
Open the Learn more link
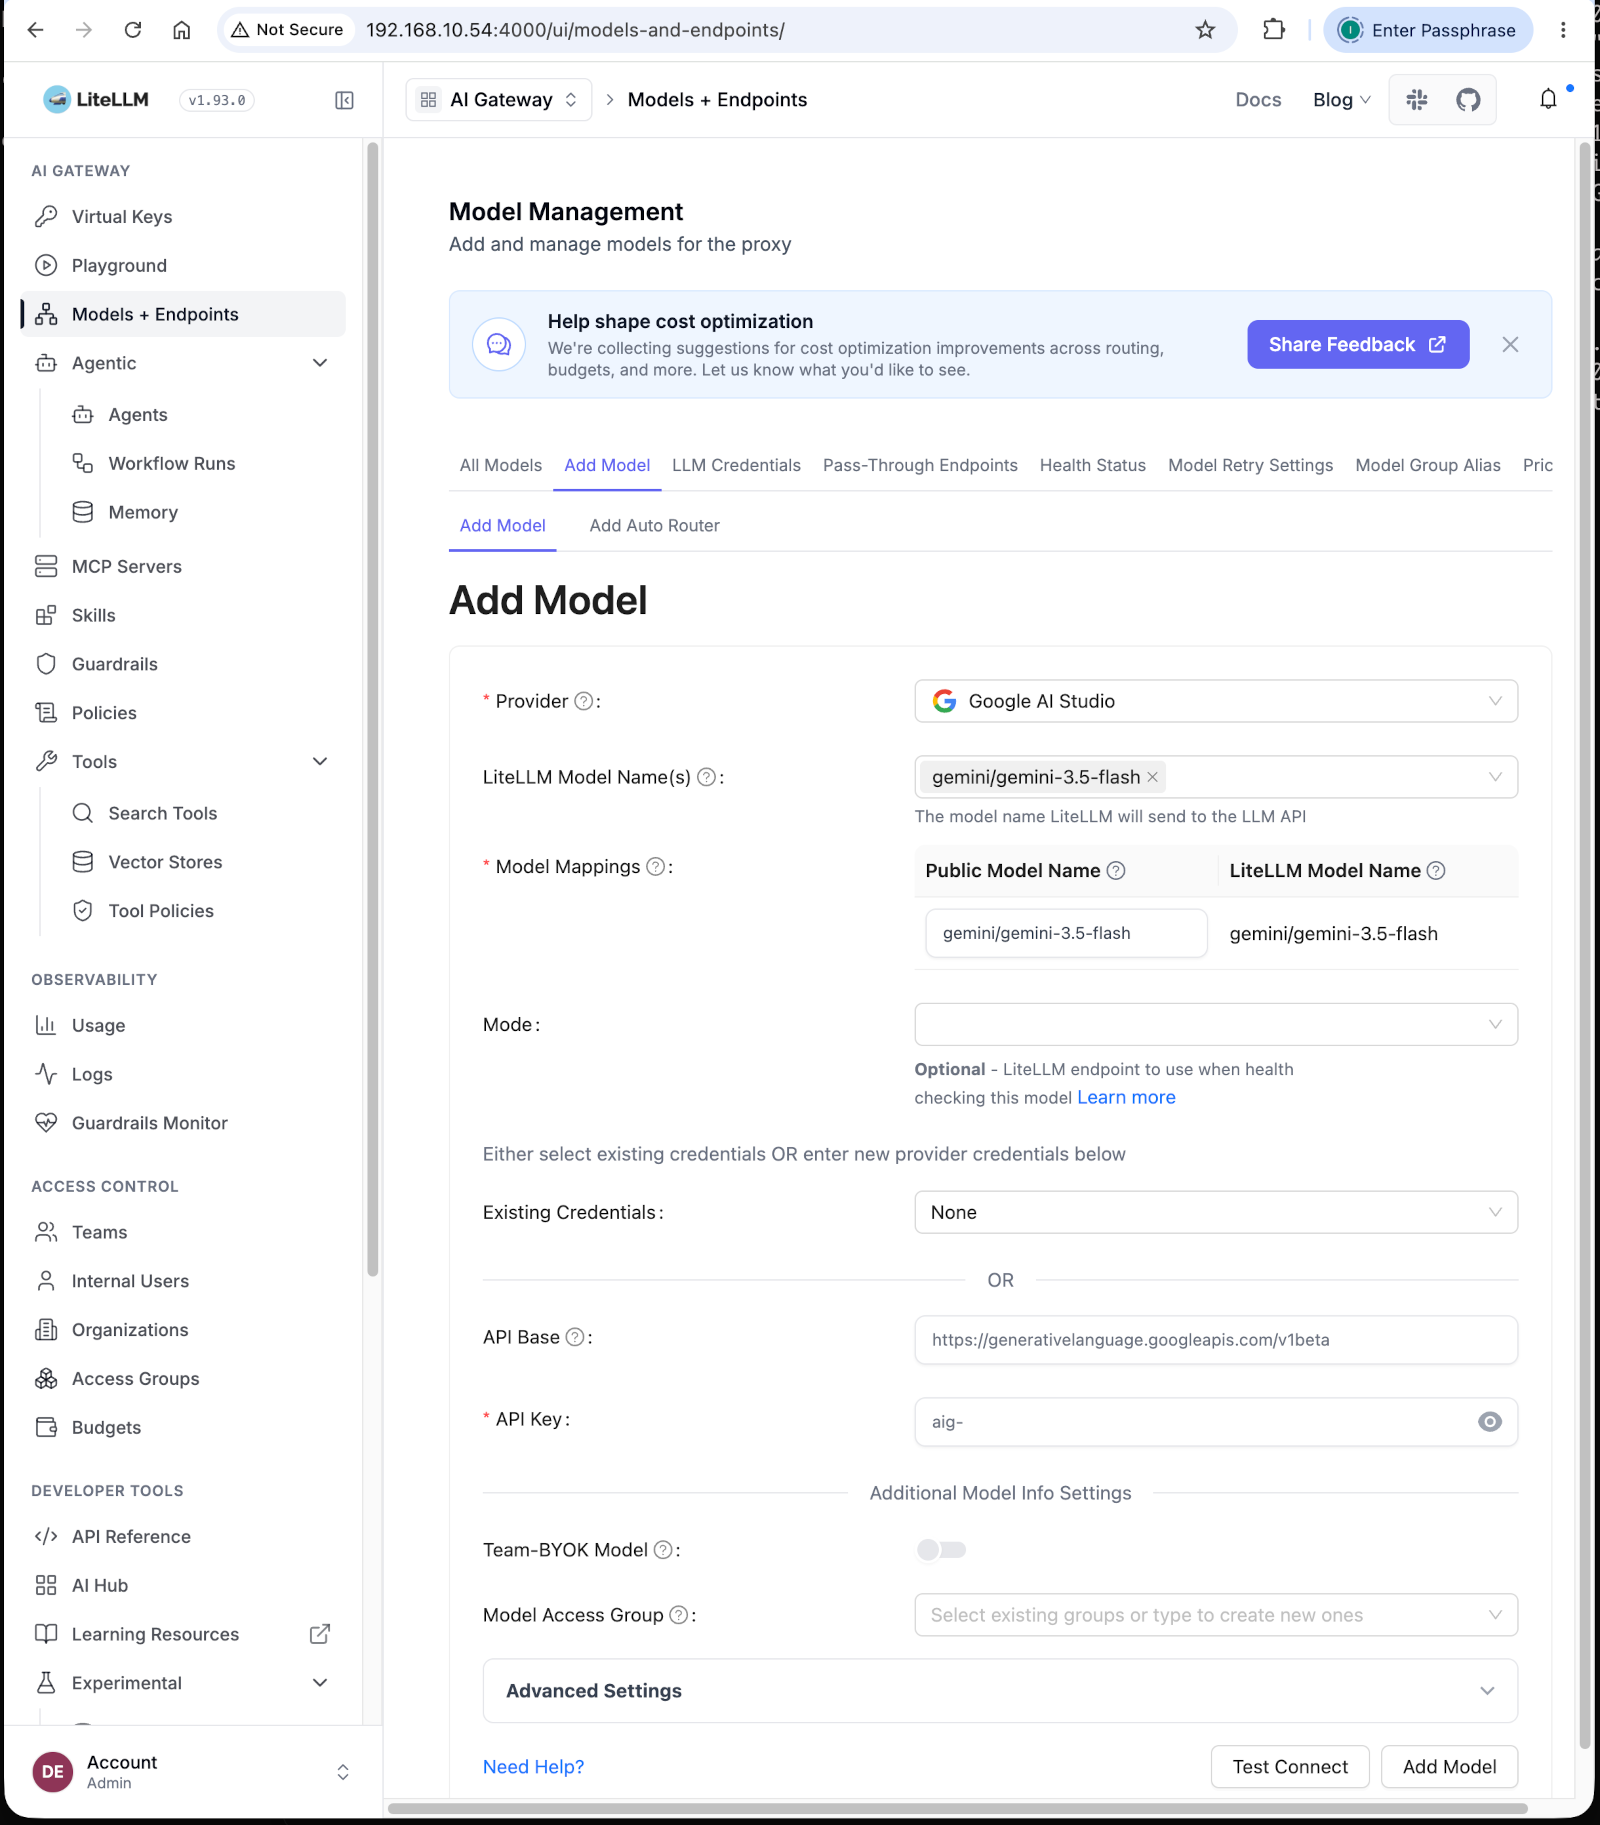click(x=1126, y=1098)
